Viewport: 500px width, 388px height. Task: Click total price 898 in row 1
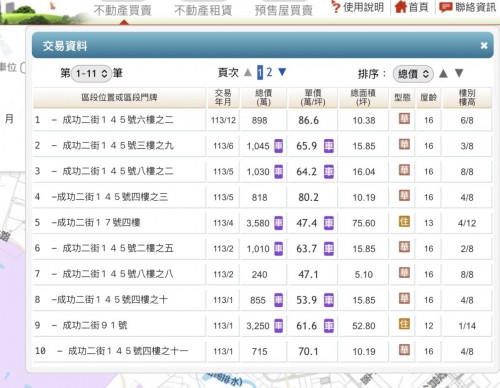pos(259,120)
